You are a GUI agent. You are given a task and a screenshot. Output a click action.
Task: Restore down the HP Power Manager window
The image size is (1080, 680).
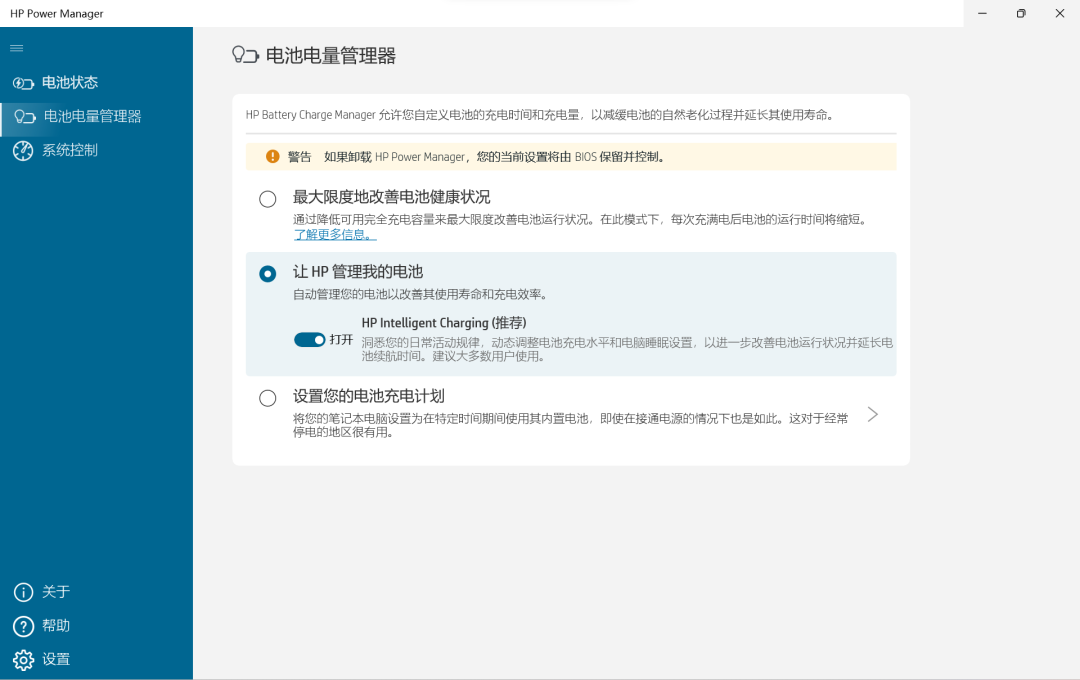click(1021, 13)
